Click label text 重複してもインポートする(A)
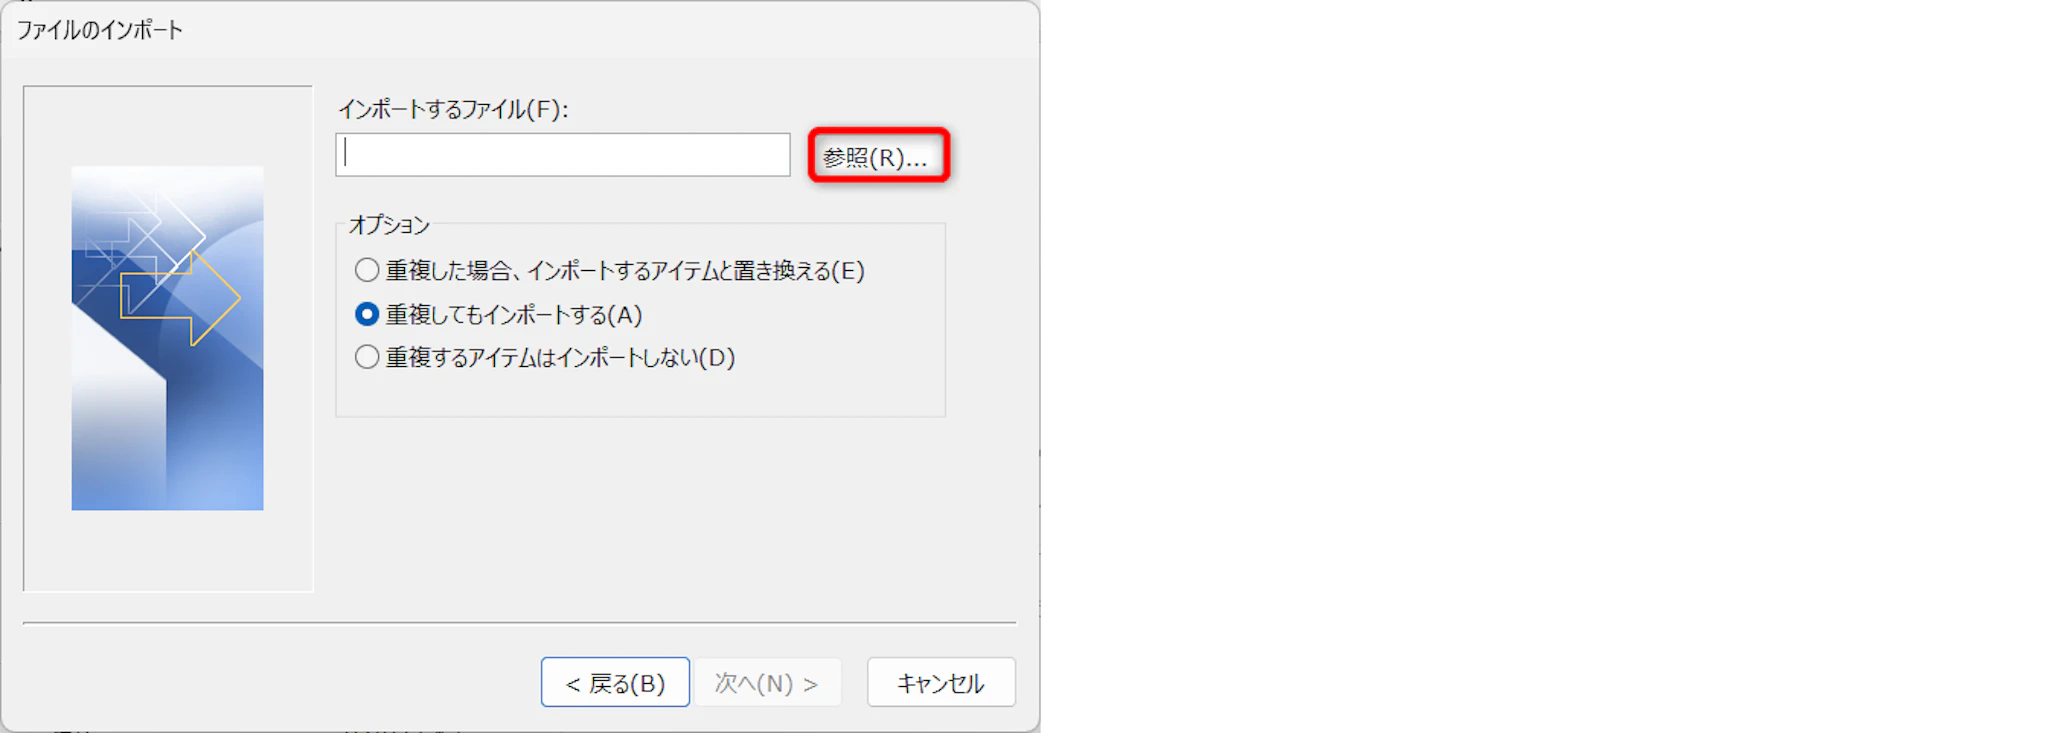 pos(514,315)
